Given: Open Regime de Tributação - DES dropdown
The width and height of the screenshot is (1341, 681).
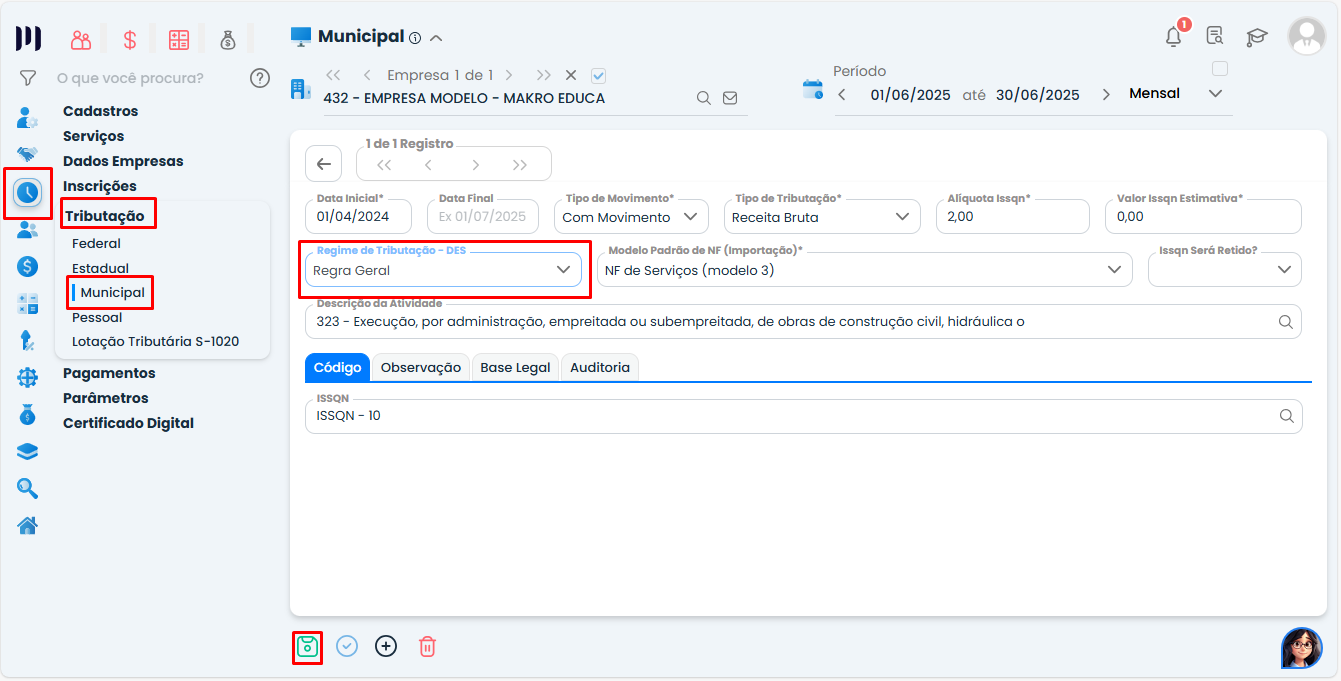Looking at the screenshot, I should click(x=441, y=270).
